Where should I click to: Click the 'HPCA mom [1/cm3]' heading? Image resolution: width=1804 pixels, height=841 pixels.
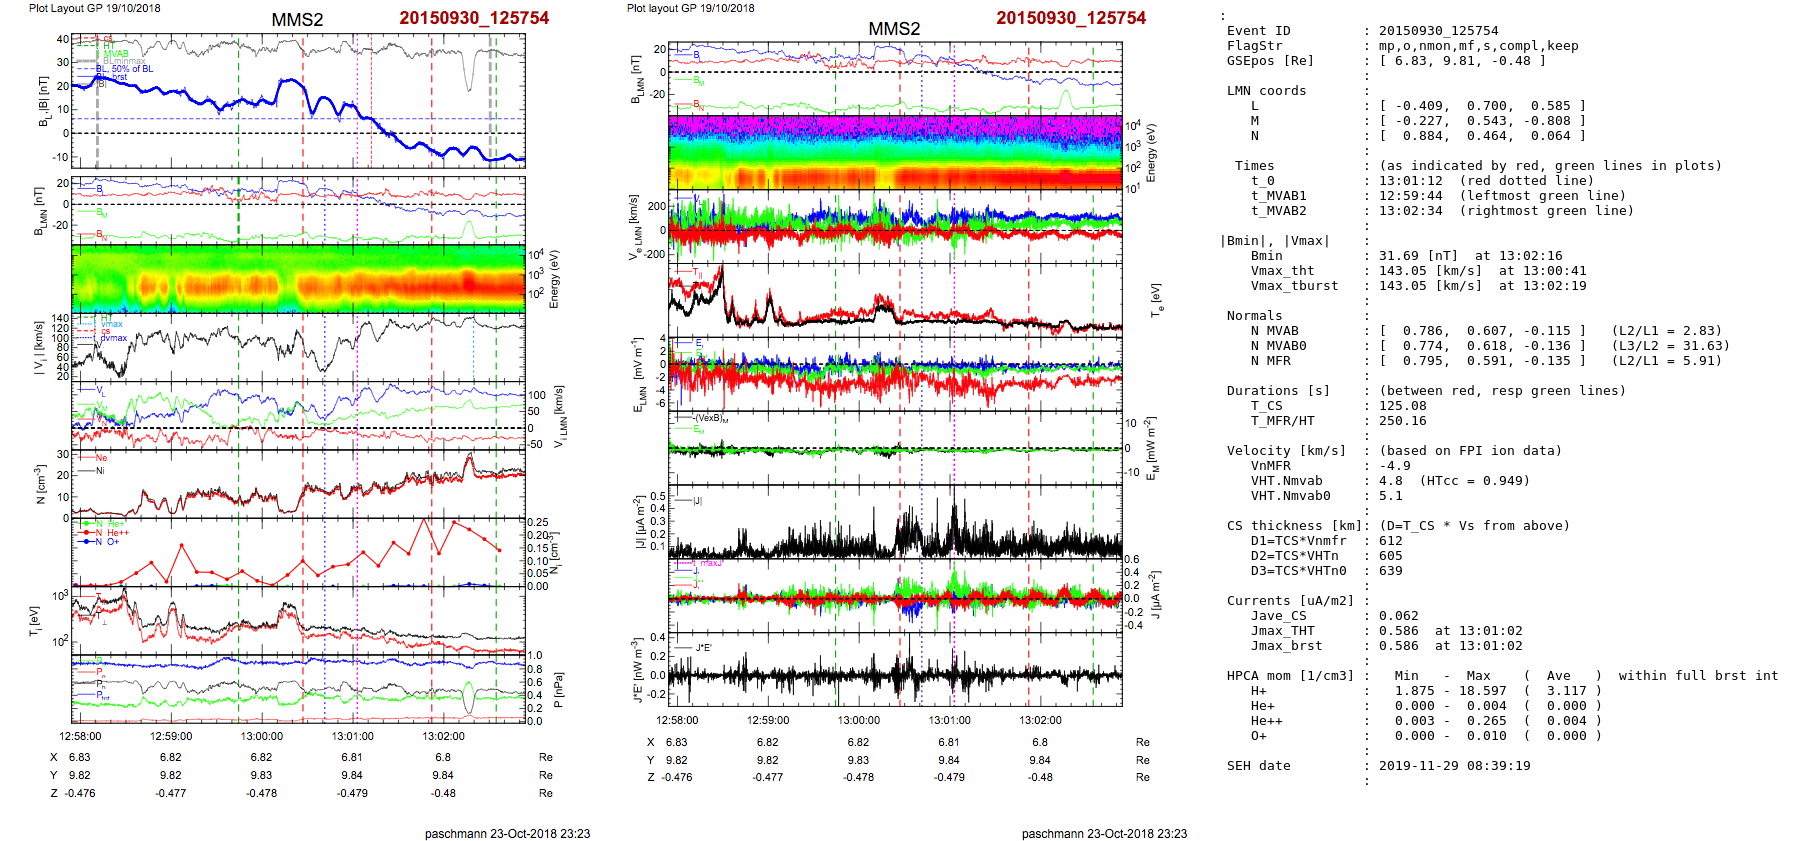coord(1291,676)
